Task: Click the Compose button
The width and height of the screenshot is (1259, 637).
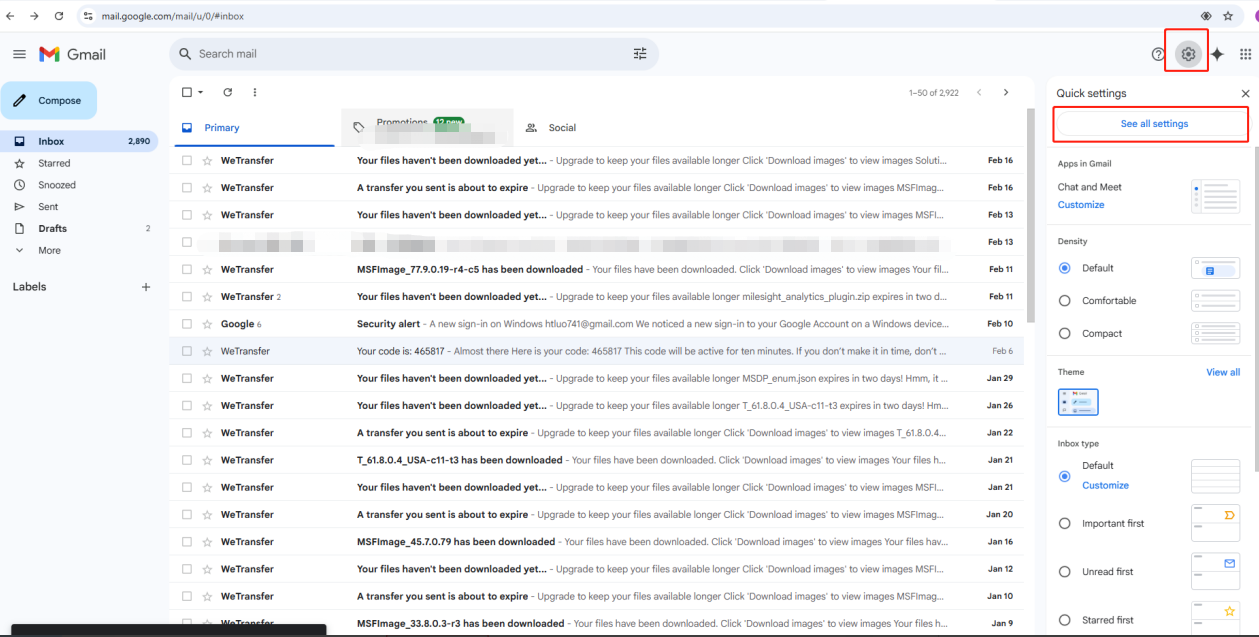Action: [x=49, y=101]
